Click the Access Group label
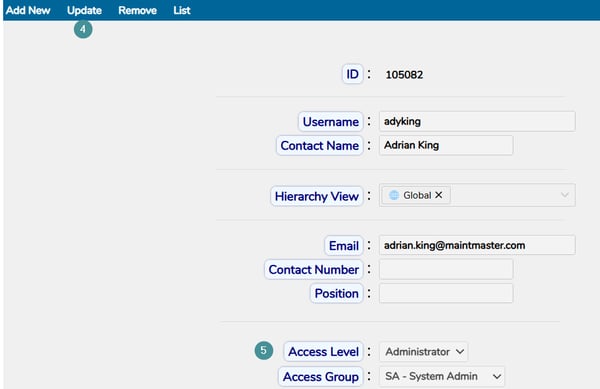Viewport: 600px width, 389px height. [321, 376]
